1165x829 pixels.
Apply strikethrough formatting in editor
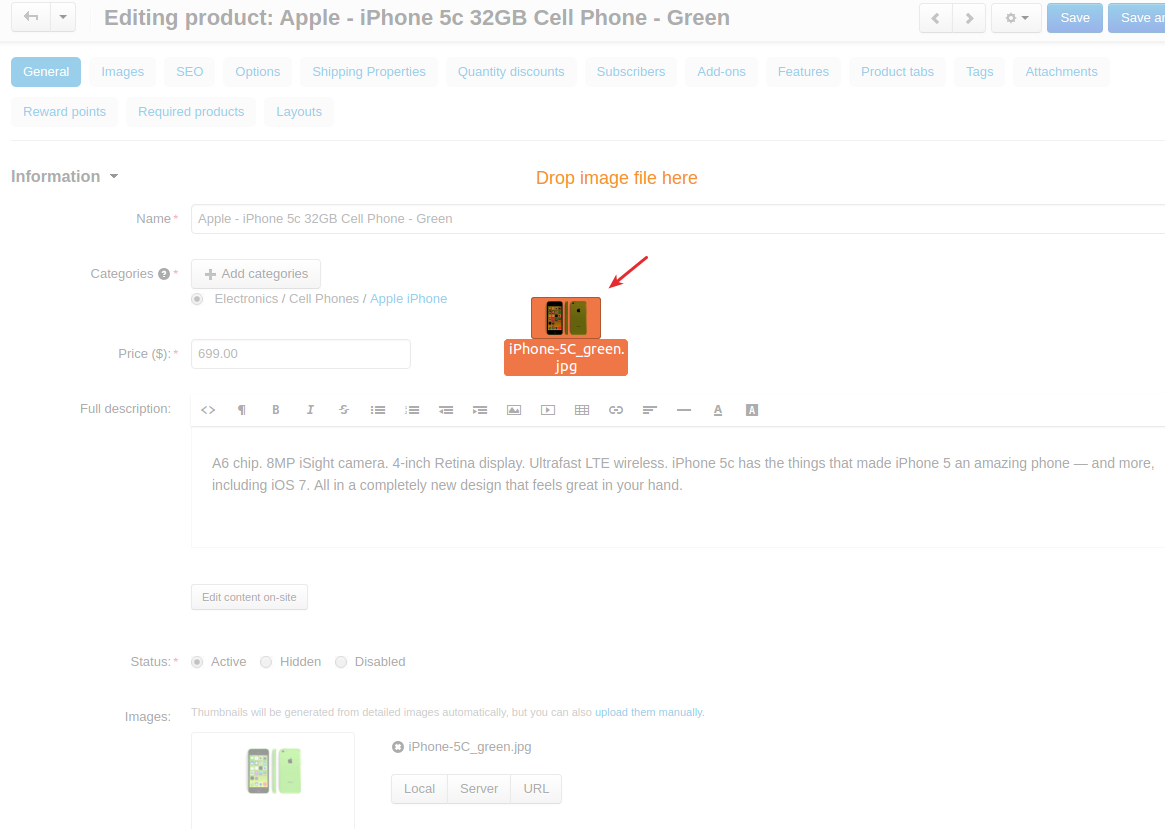click(344, 410)
